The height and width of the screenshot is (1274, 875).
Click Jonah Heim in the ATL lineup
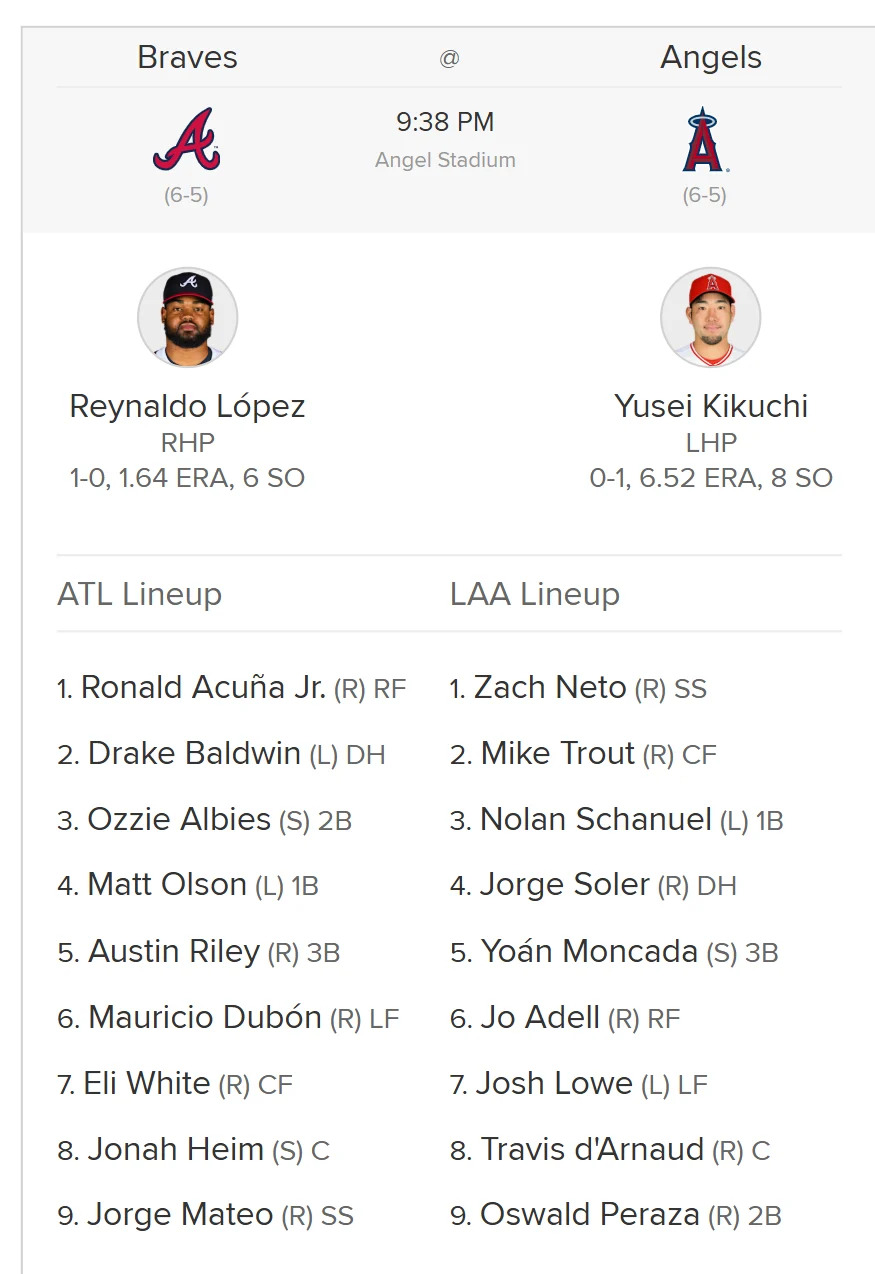[175, 1150]
